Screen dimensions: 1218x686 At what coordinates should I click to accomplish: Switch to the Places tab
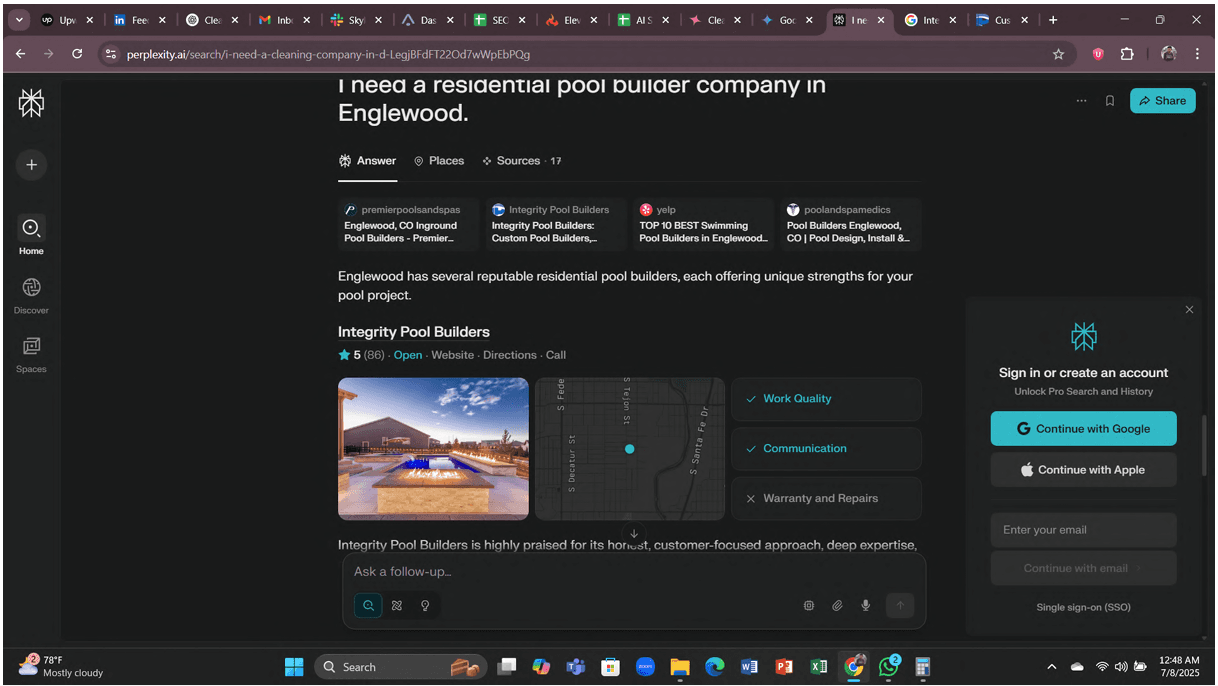439,161
